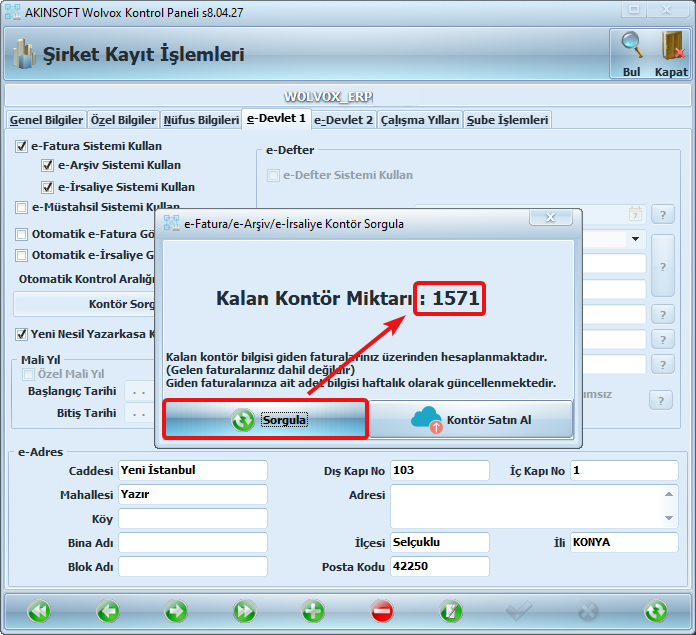Screen dimensions: 696x635
Task: Refresh records with green circular arrows icon
Action: click(x=656, y=610)
